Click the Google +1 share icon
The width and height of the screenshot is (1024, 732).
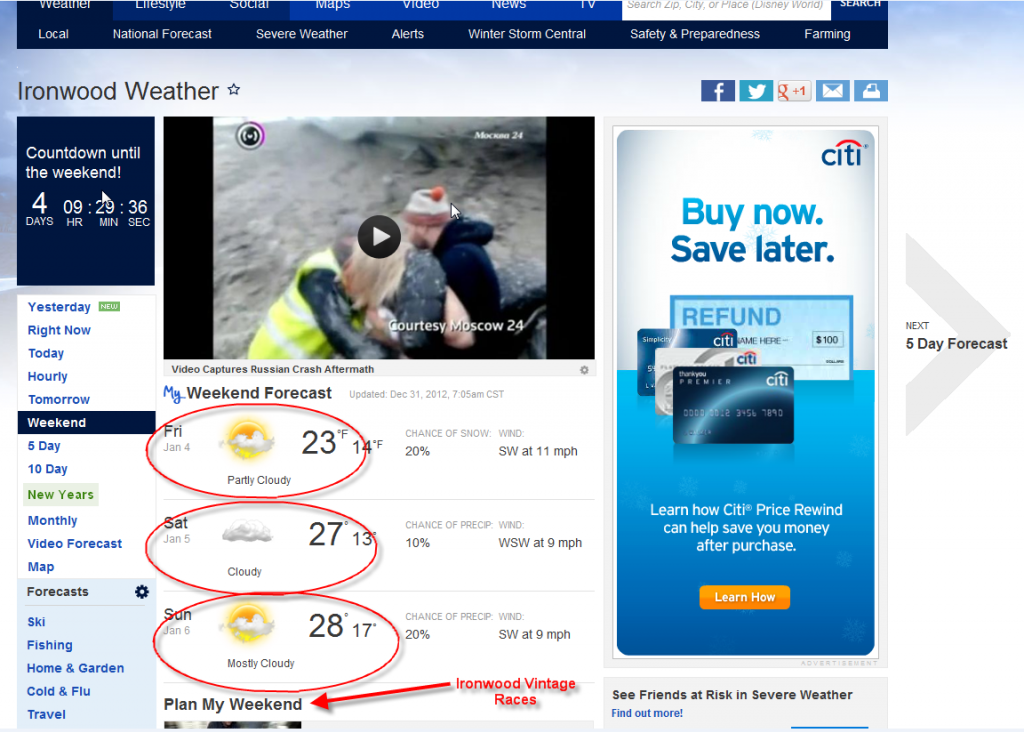coord(793,91)
